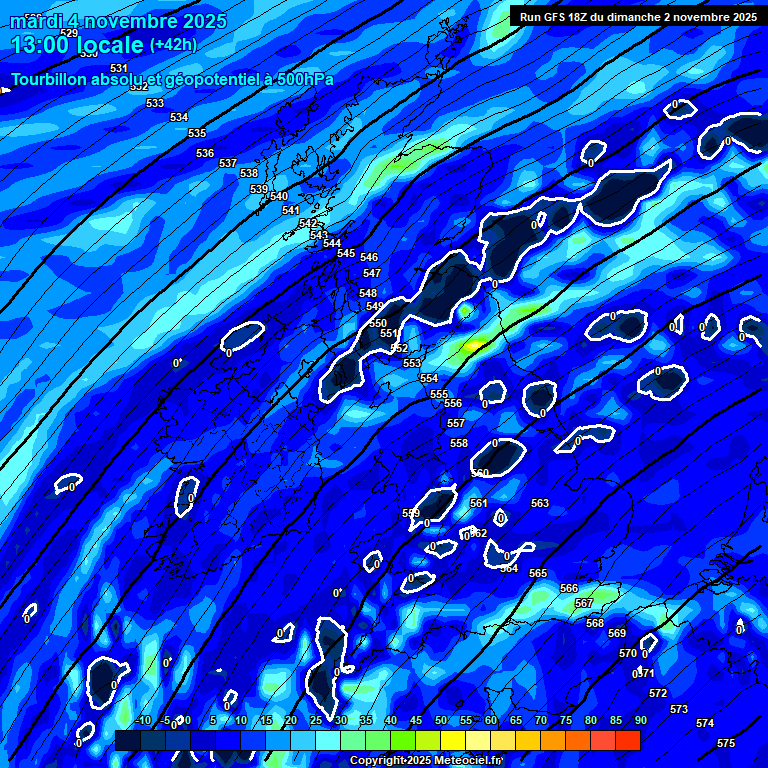Image resolution: width=768 pixels, height=768 pixels.
Task: Click the 536 geopotential contour label
Action: (x=205, y=153)
